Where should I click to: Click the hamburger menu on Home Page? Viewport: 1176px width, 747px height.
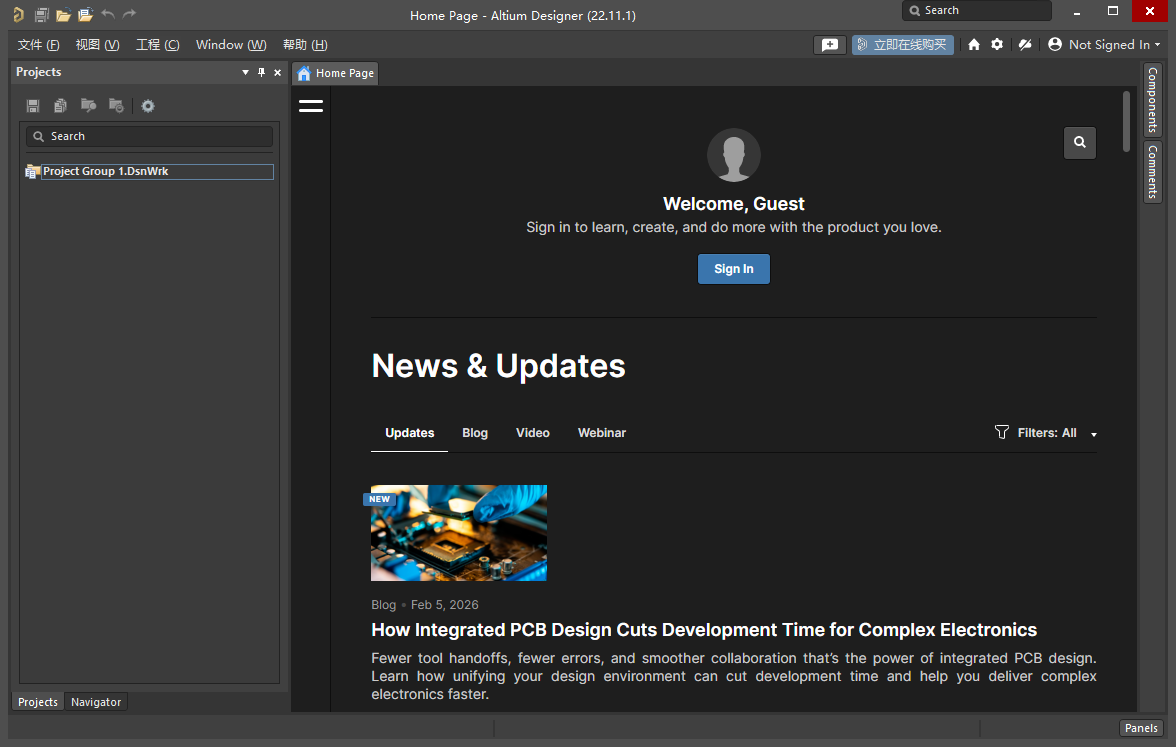(311, 106)
